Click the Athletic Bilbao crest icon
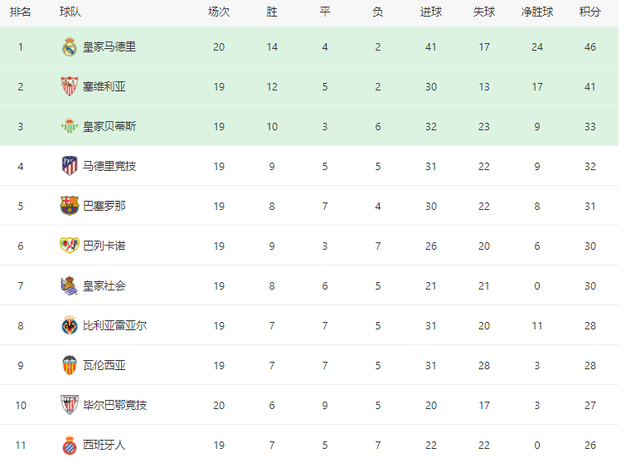Screen dimensions: 640x463 click(69, 405)
